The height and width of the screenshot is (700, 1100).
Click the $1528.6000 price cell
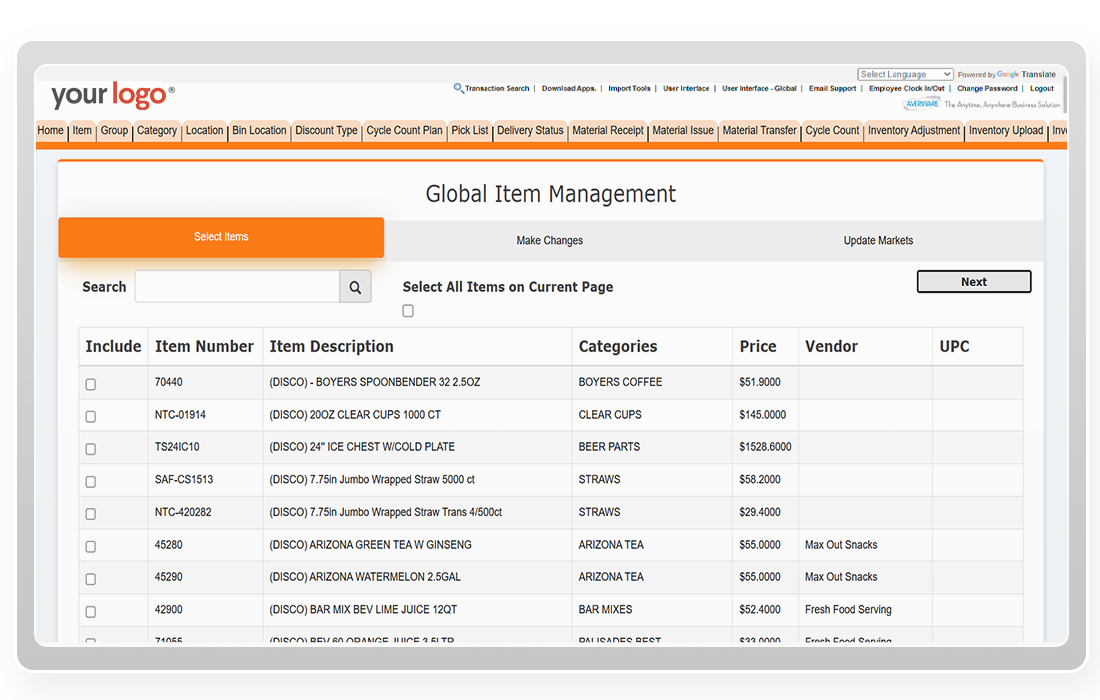pos(765,447)
